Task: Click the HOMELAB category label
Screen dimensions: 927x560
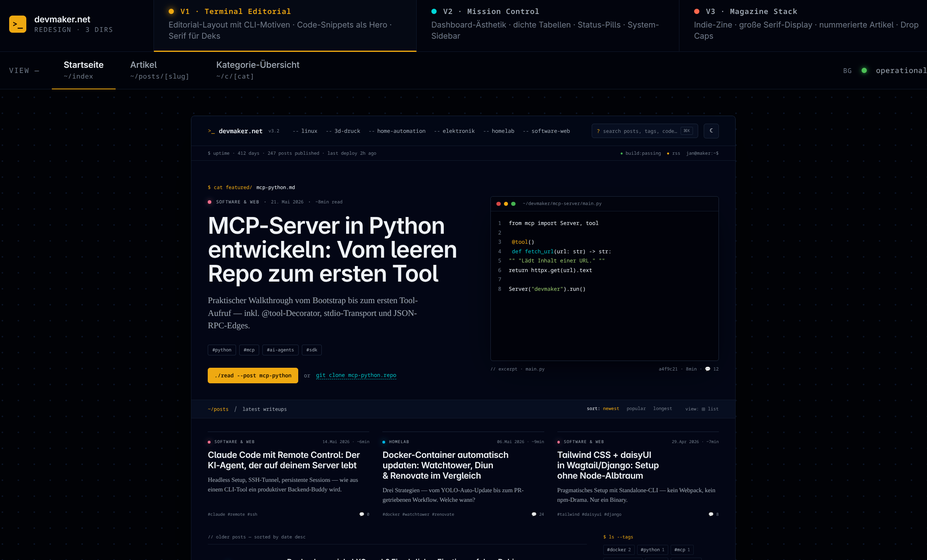Action: coord(398,442)
